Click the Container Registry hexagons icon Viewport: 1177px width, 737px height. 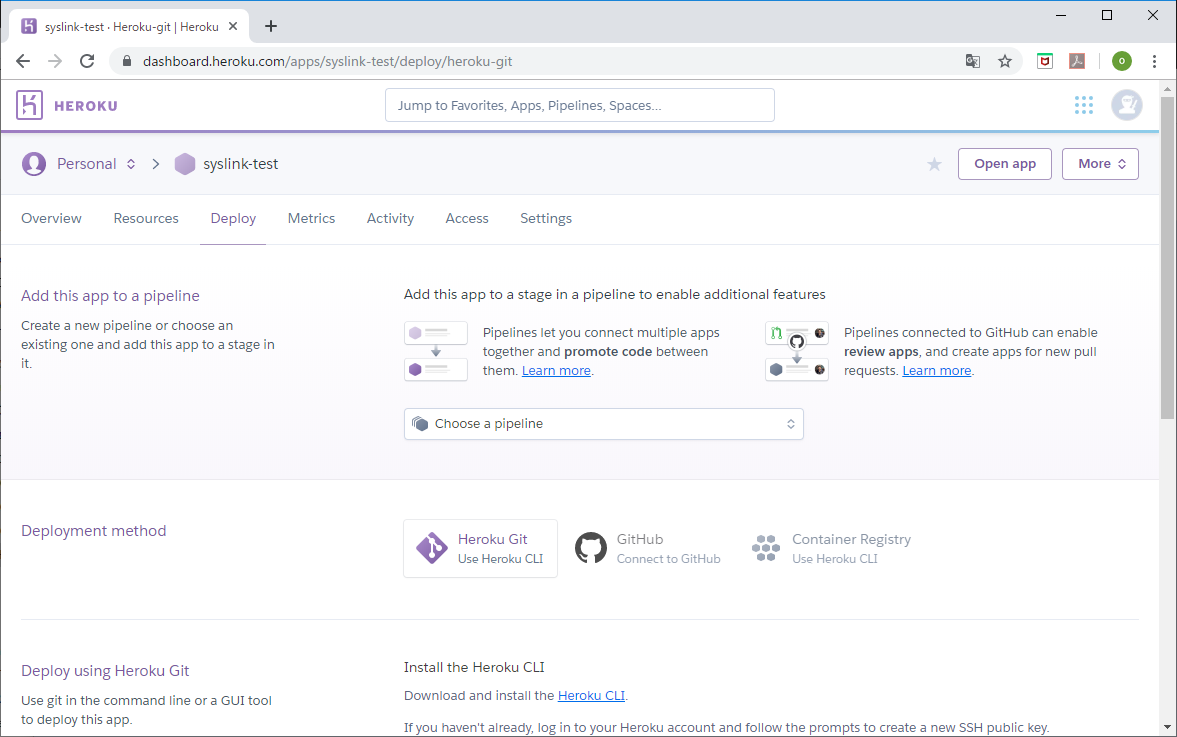(766, 548)
